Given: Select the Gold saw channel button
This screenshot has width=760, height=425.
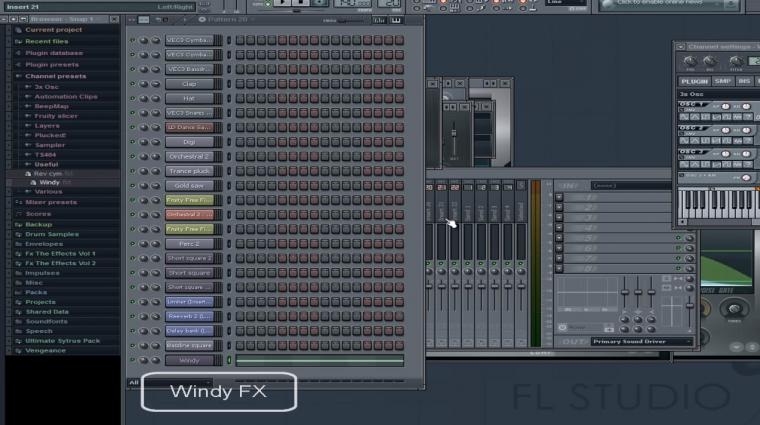Looking at the screenshot, I should (x=189, y=186).
